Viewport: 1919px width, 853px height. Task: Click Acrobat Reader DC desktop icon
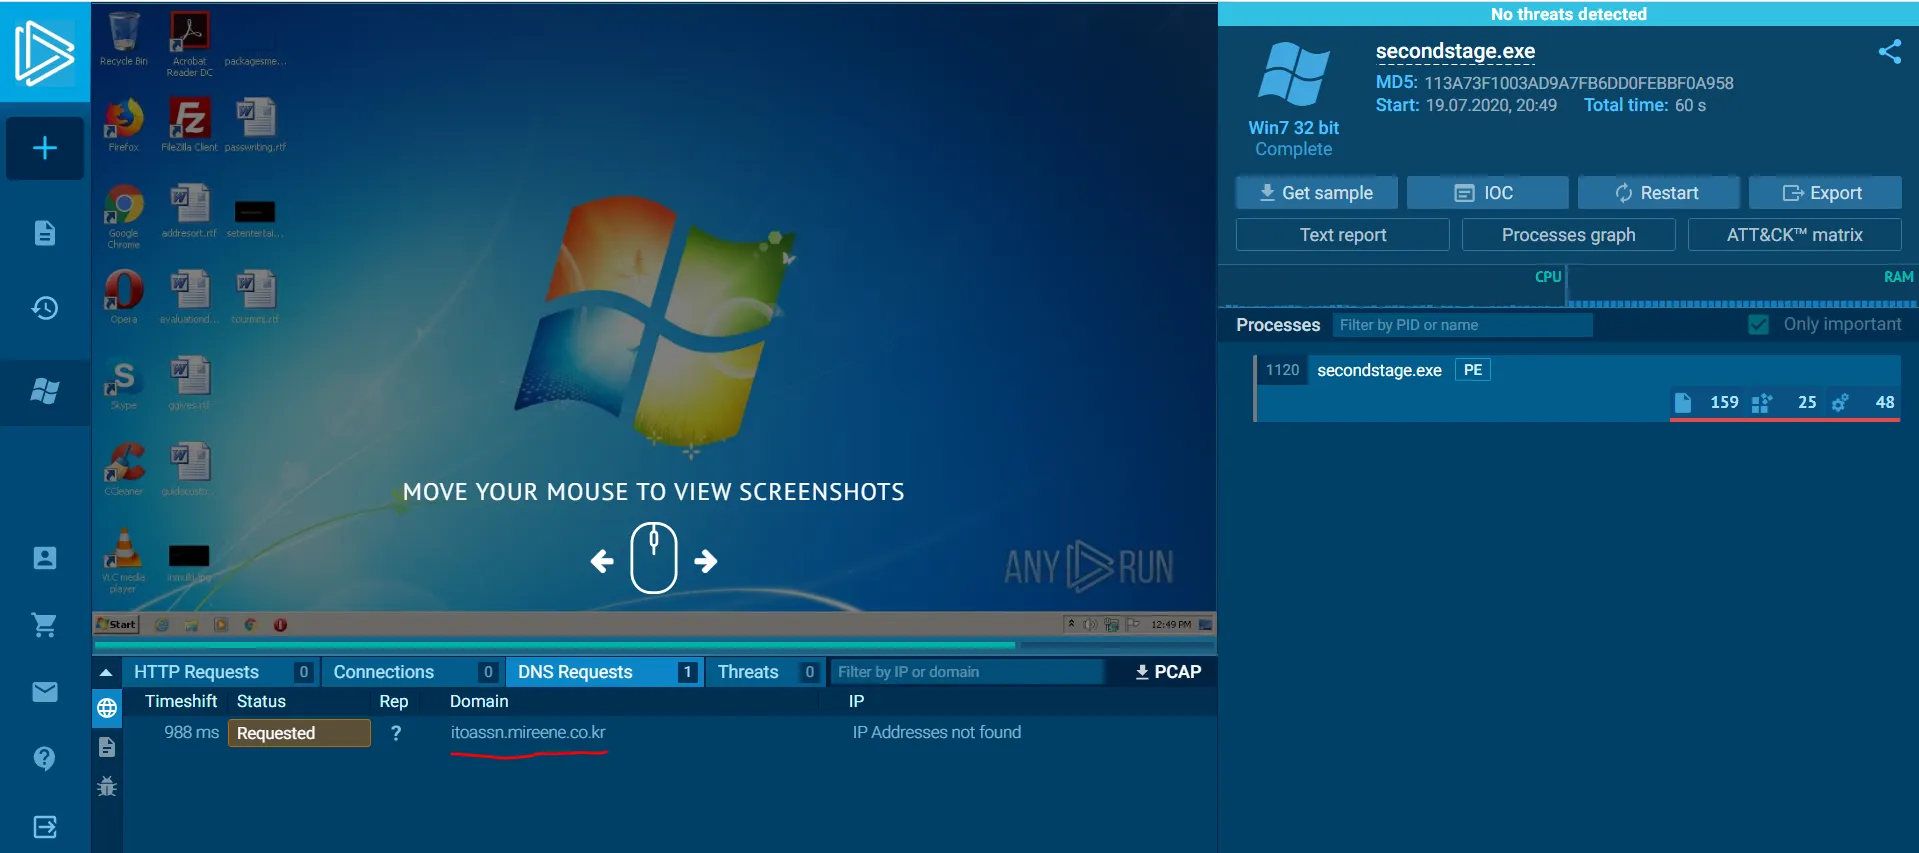pos(189,45)
